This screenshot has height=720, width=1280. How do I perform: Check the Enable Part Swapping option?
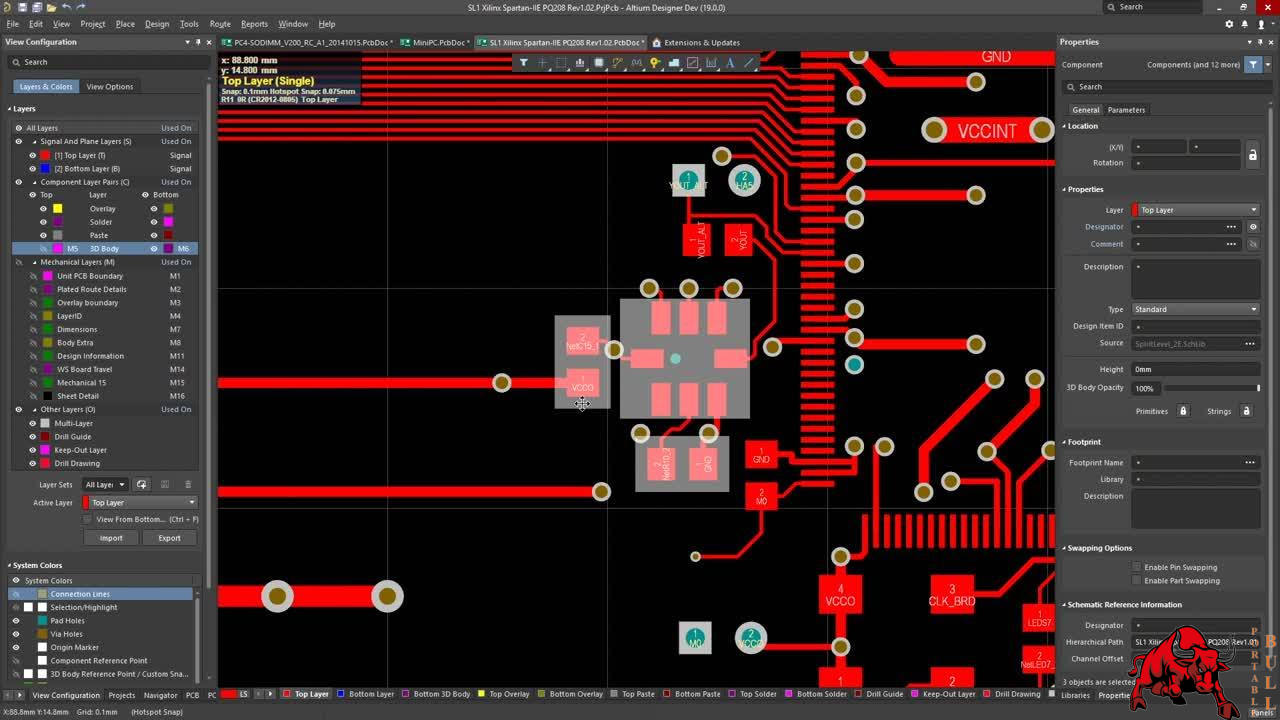(x=1136, y=580)
